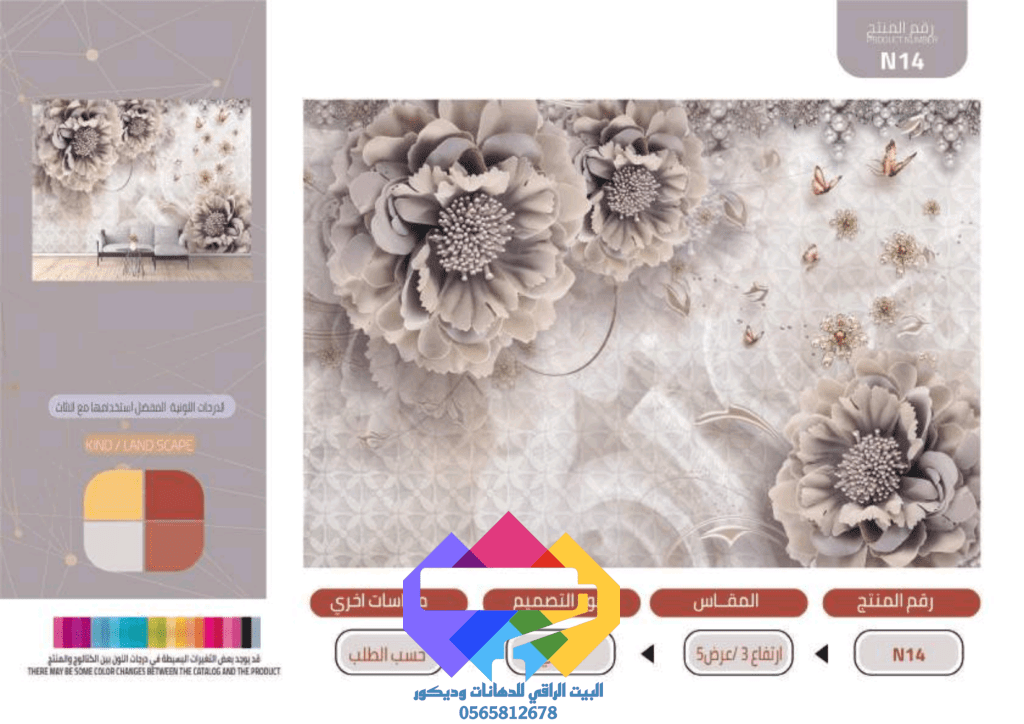Pick the light gray color swatch

(114, 547)
